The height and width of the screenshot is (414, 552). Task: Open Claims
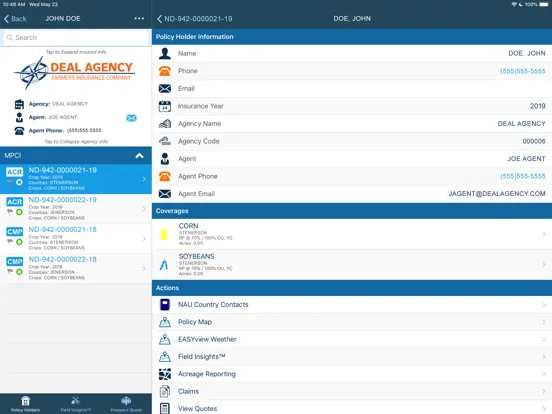[352, 391]
